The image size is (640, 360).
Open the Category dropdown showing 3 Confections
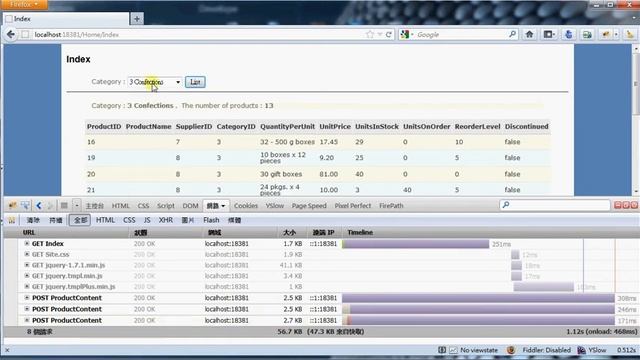click(x=155, y=82)
